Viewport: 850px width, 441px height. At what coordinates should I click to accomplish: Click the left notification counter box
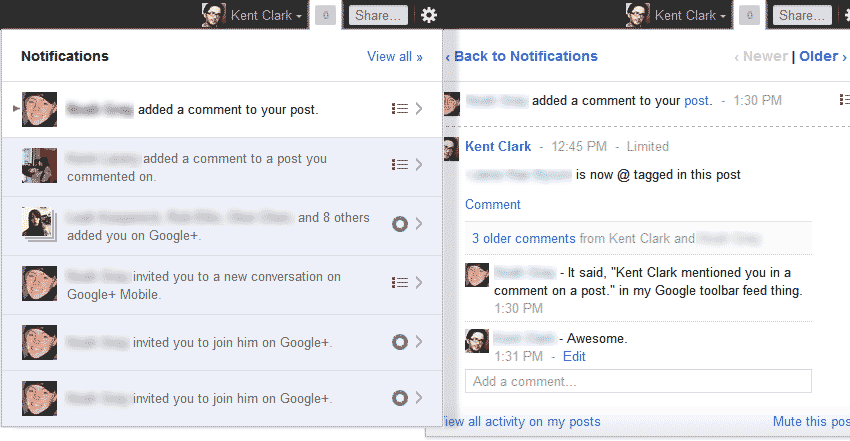pos(325,16)
